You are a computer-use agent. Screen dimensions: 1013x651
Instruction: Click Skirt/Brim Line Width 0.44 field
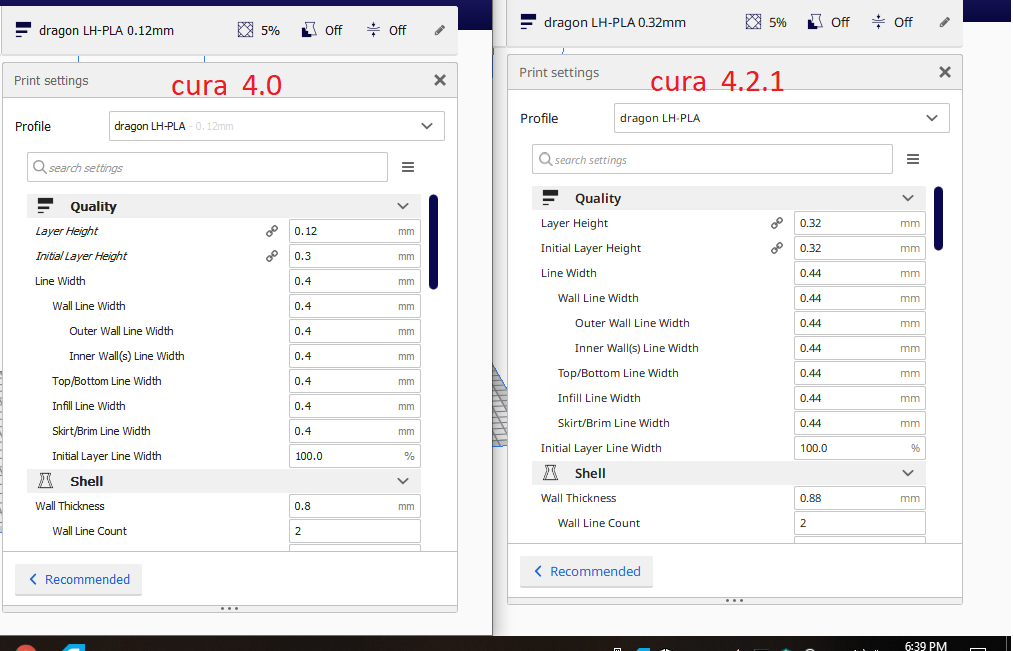pos(859,423)
